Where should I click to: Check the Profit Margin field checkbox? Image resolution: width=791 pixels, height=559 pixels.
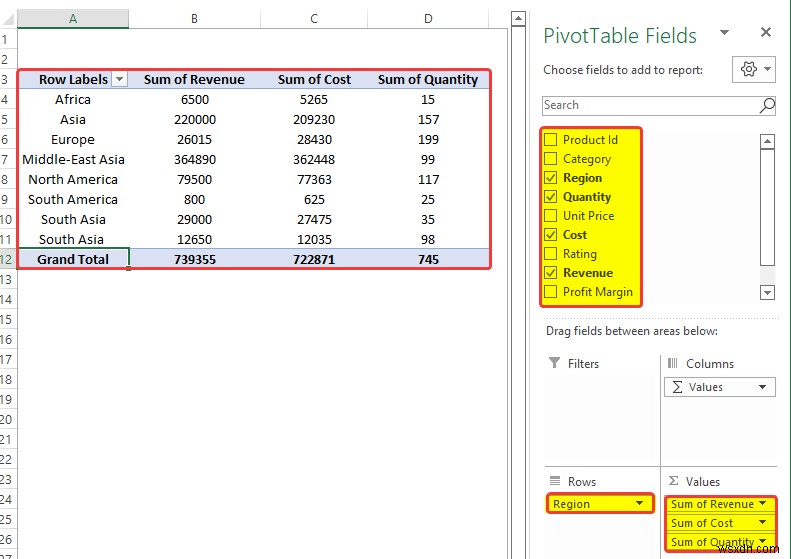[x=550, y=292]
